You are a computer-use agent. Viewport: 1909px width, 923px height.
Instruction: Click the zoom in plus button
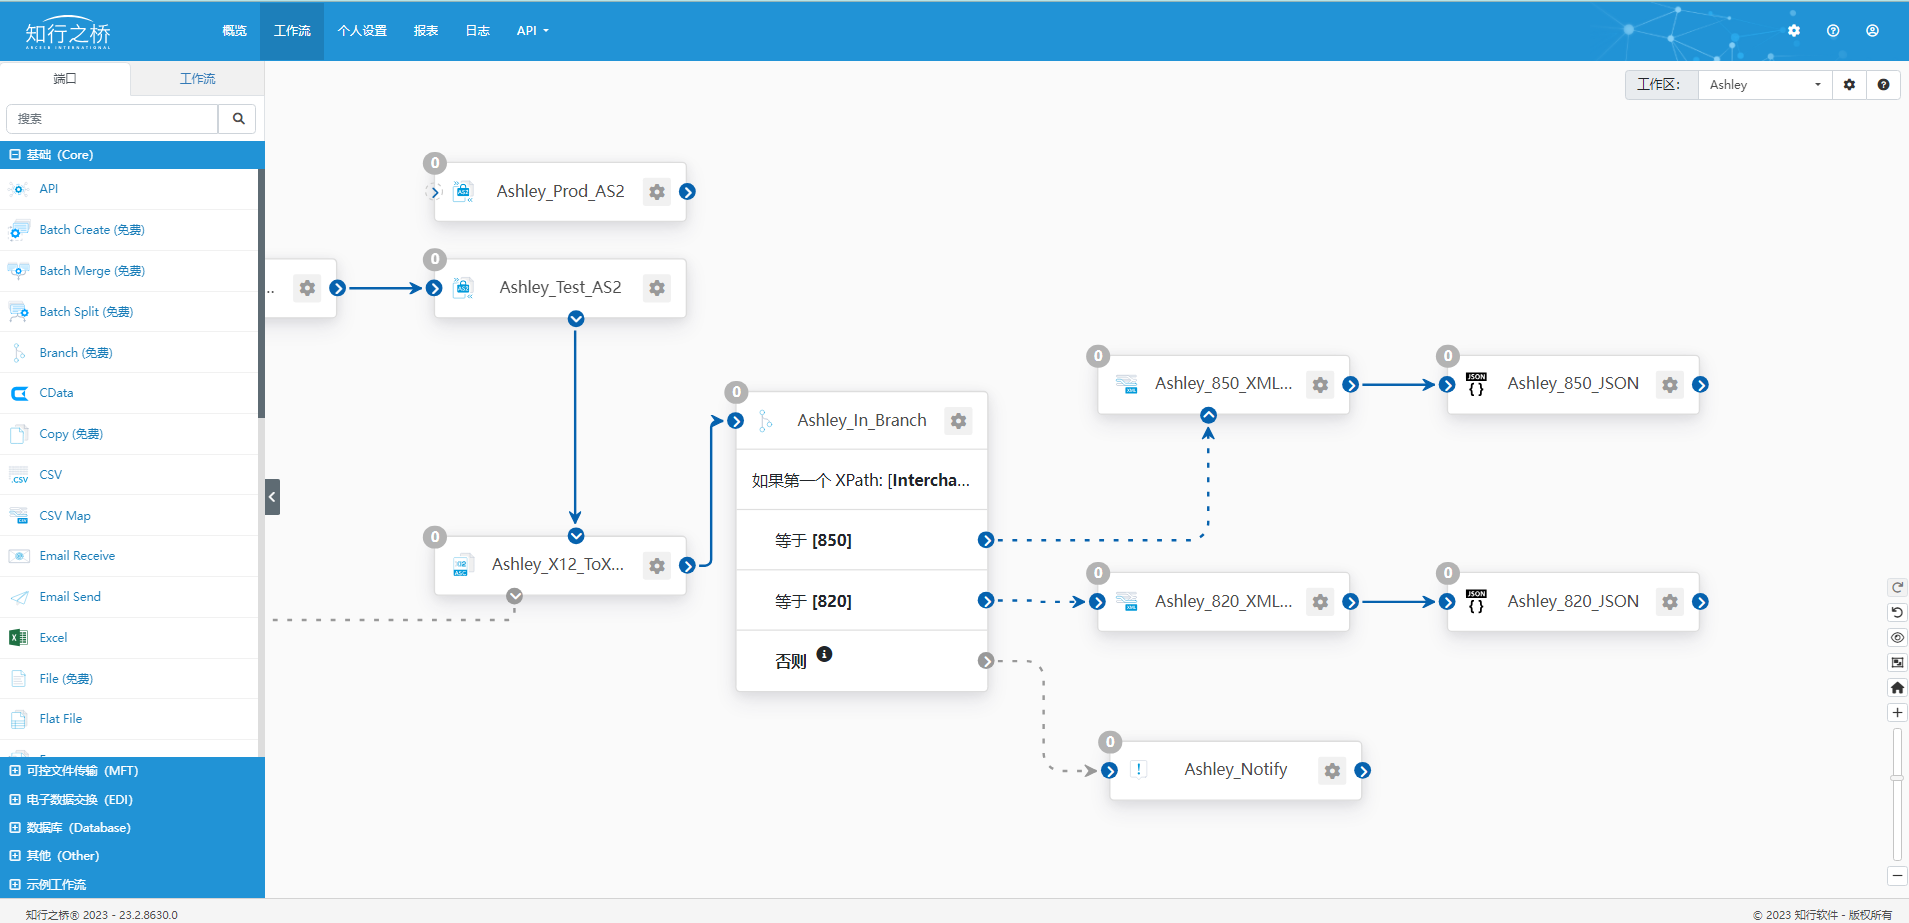click(x=1897, y=713)
